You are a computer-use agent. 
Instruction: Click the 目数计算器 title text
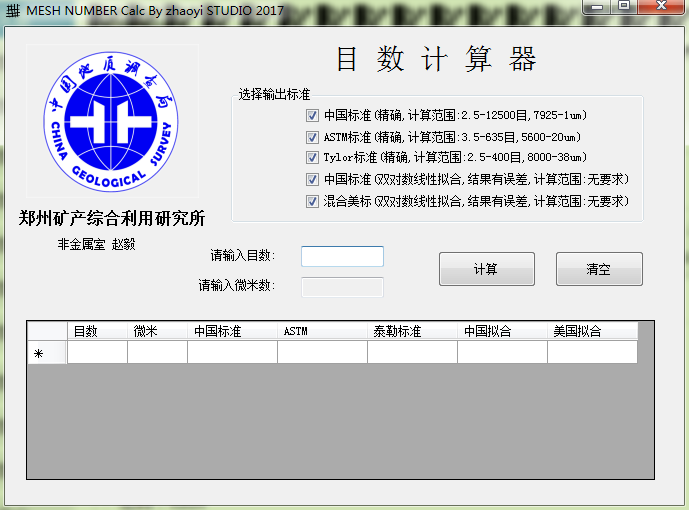tap(436, 59)
